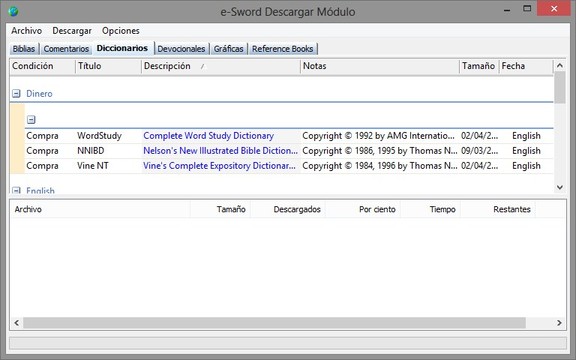Click the Dinero group label

pos(39,94)
